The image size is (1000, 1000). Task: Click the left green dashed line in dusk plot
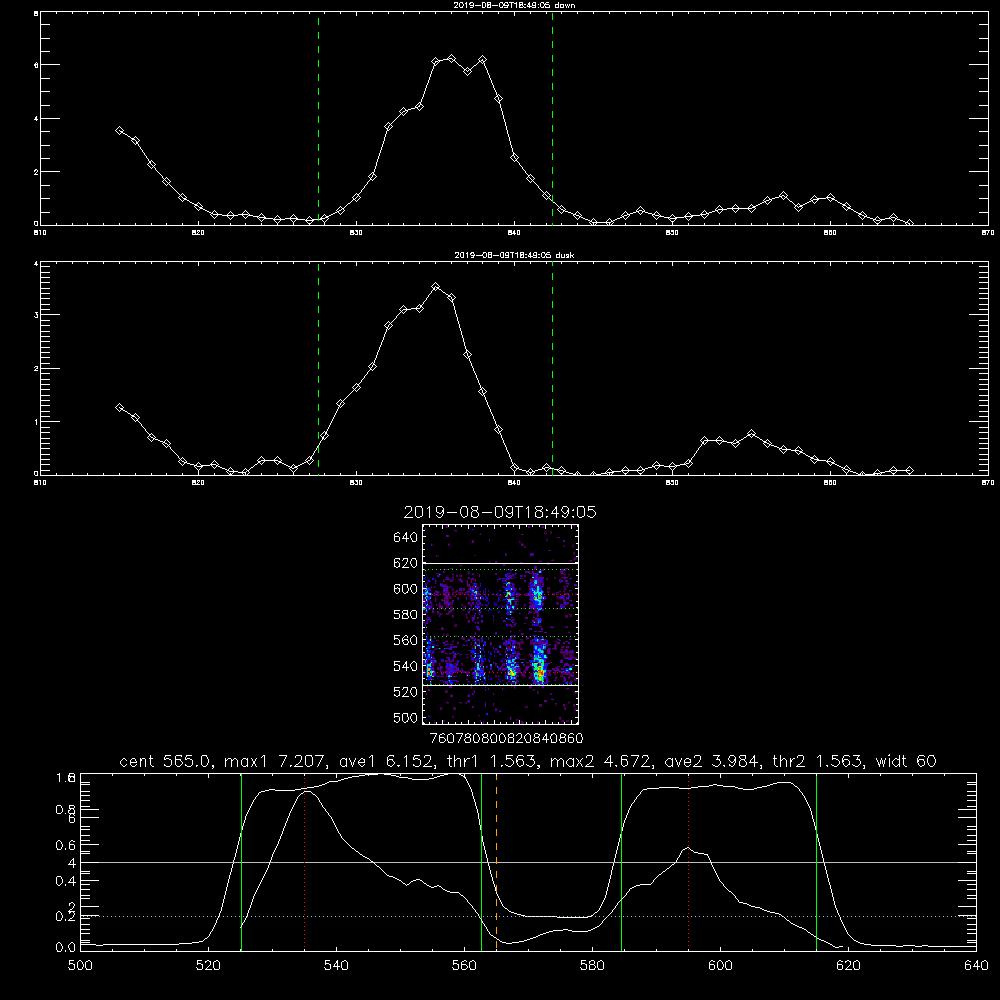(318, 368)
